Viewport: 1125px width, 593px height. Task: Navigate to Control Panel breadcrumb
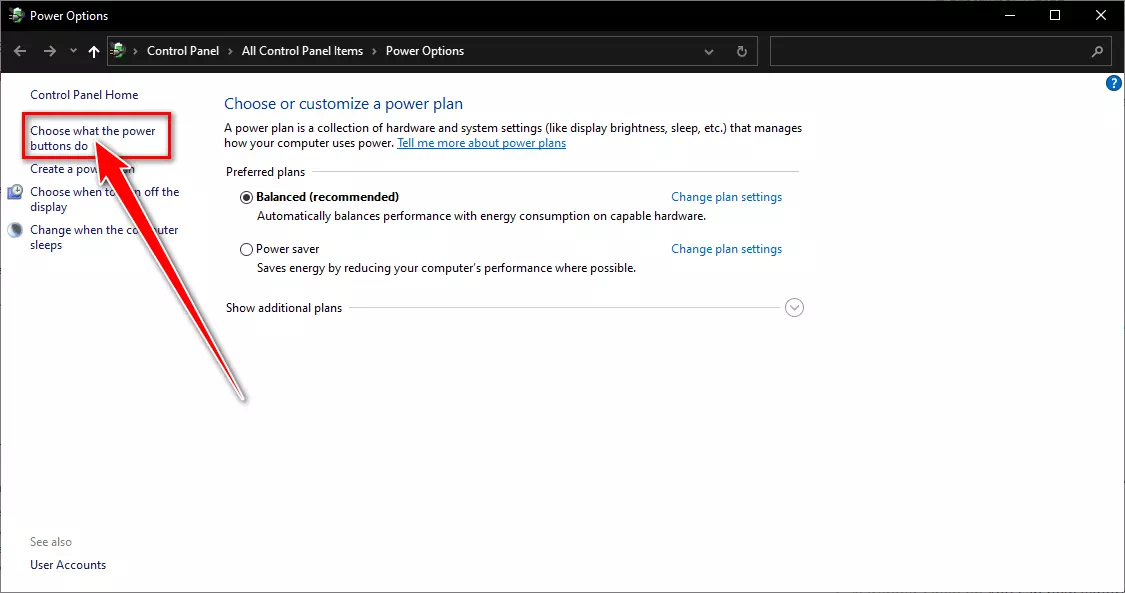click(181, 51)
